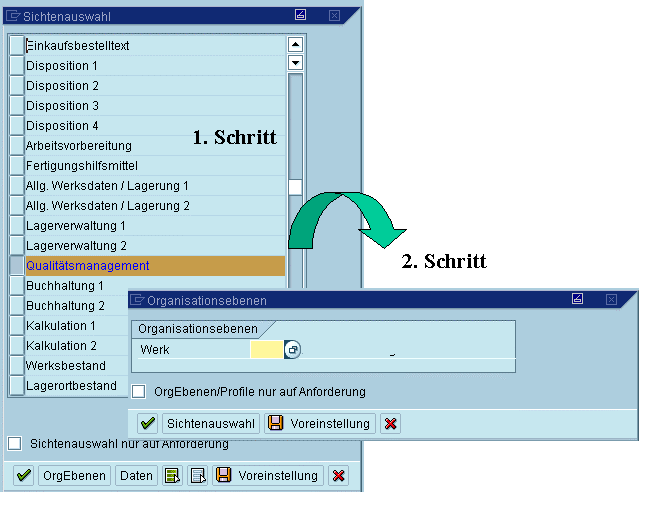647x510 pixels.
Task: Select Buchhaltung 1 in the view list
Action: (x=65, y=286)
